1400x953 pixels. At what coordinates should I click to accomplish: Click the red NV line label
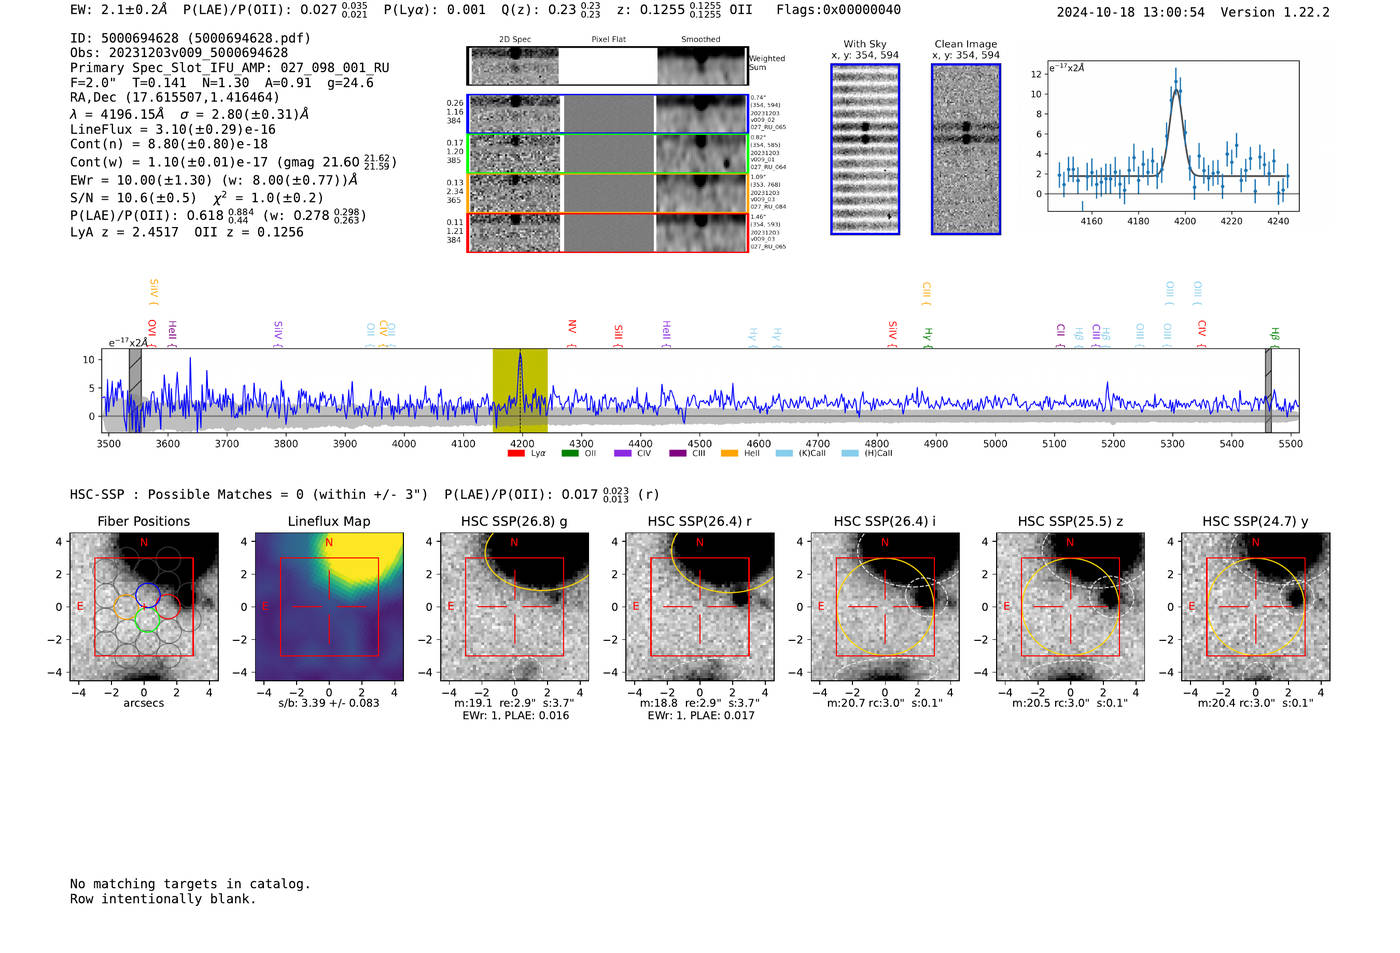(572, 327)
